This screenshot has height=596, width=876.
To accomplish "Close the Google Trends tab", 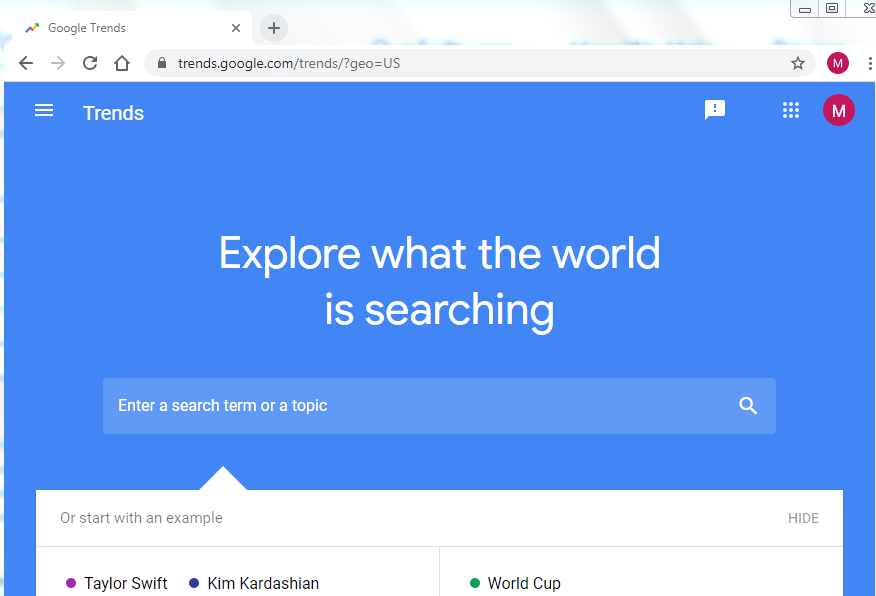I will (236, 28).
